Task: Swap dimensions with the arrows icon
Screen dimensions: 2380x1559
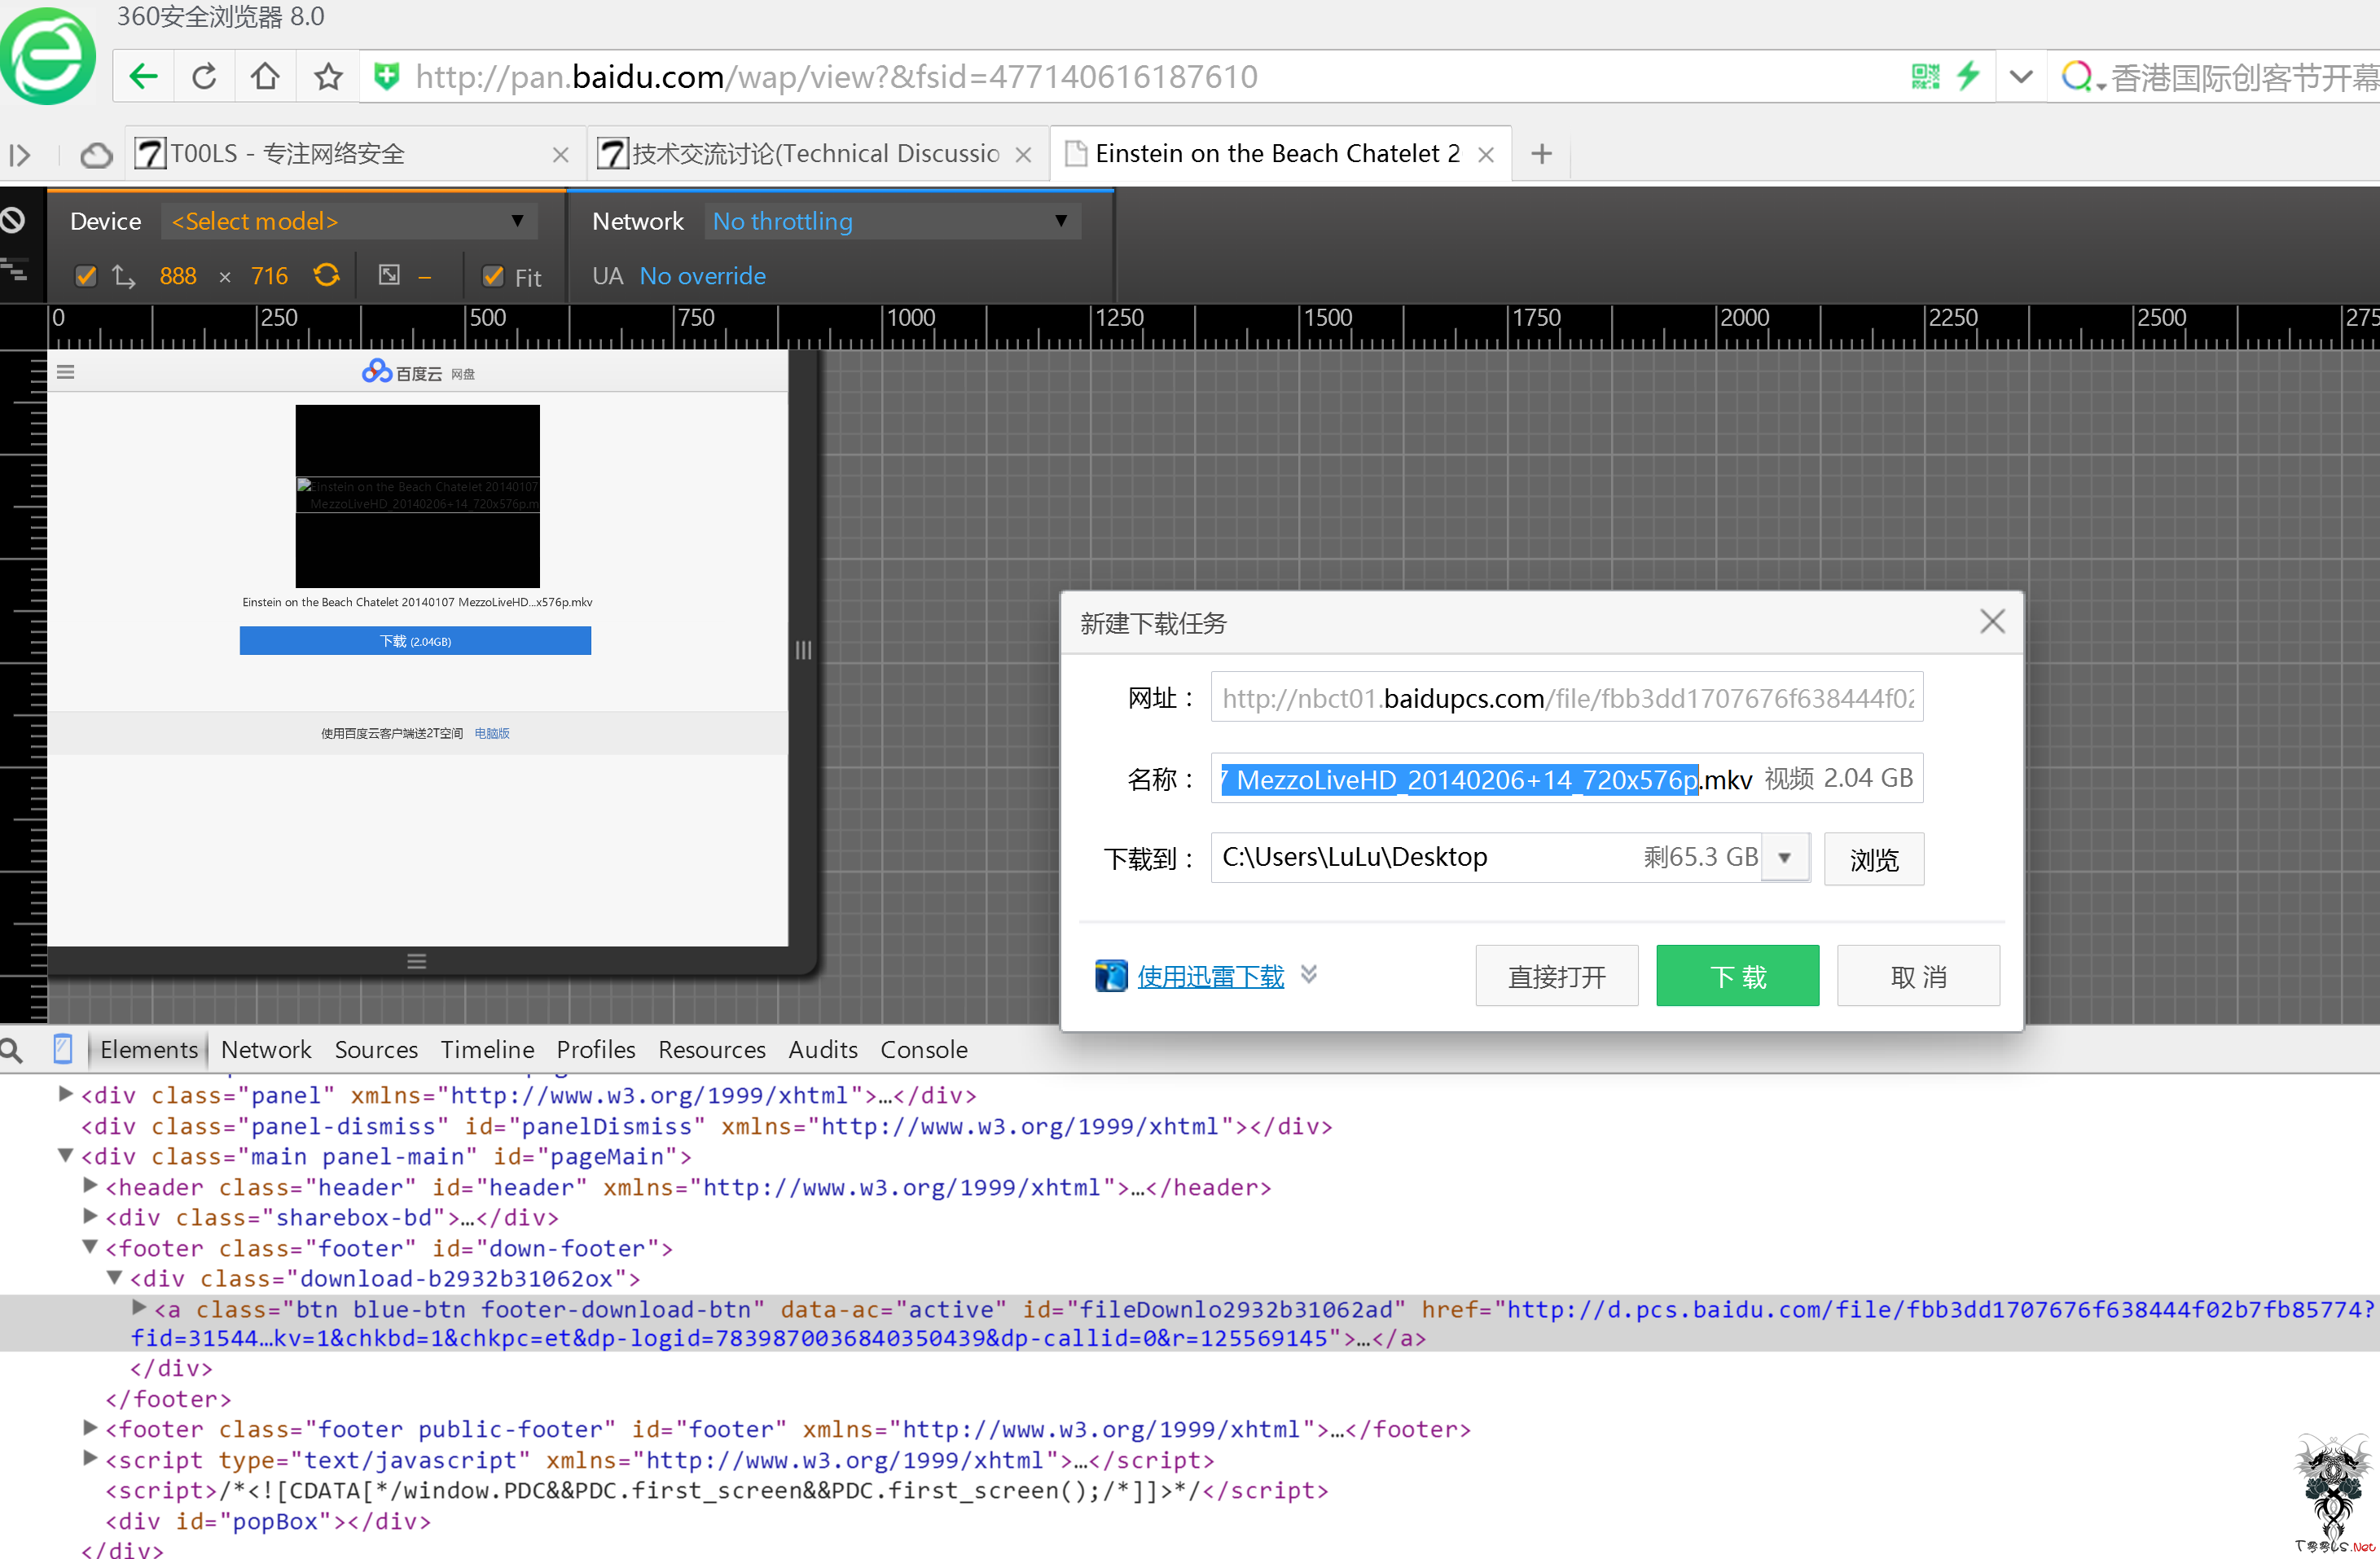Action: click(x=124, y=276)
